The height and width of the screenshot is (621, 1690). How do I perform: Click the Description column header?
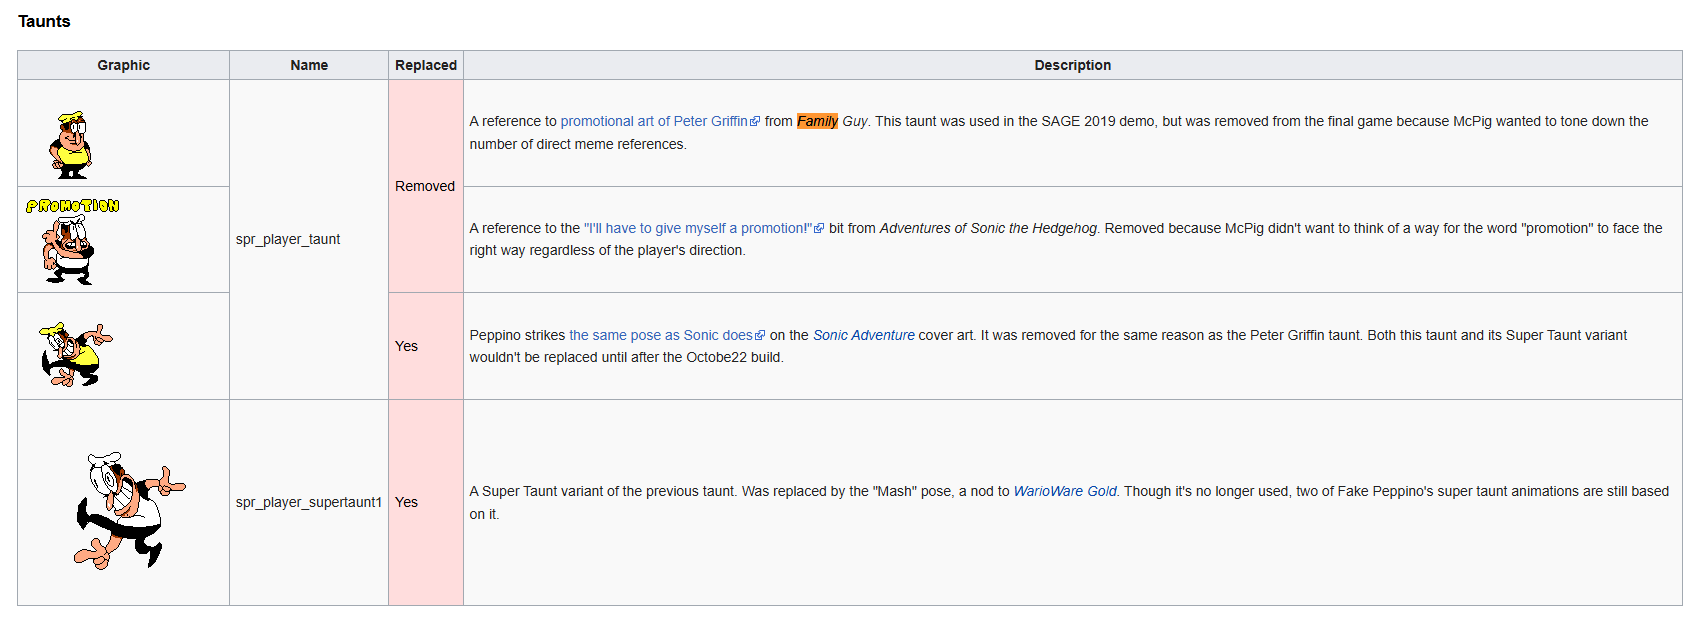click(1073, 65)
